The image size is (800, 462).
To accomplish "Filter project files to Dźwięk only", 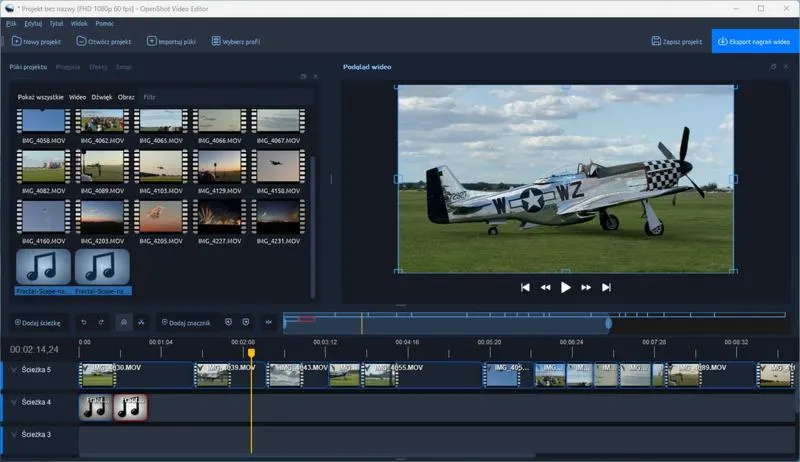I will [101, 97].
